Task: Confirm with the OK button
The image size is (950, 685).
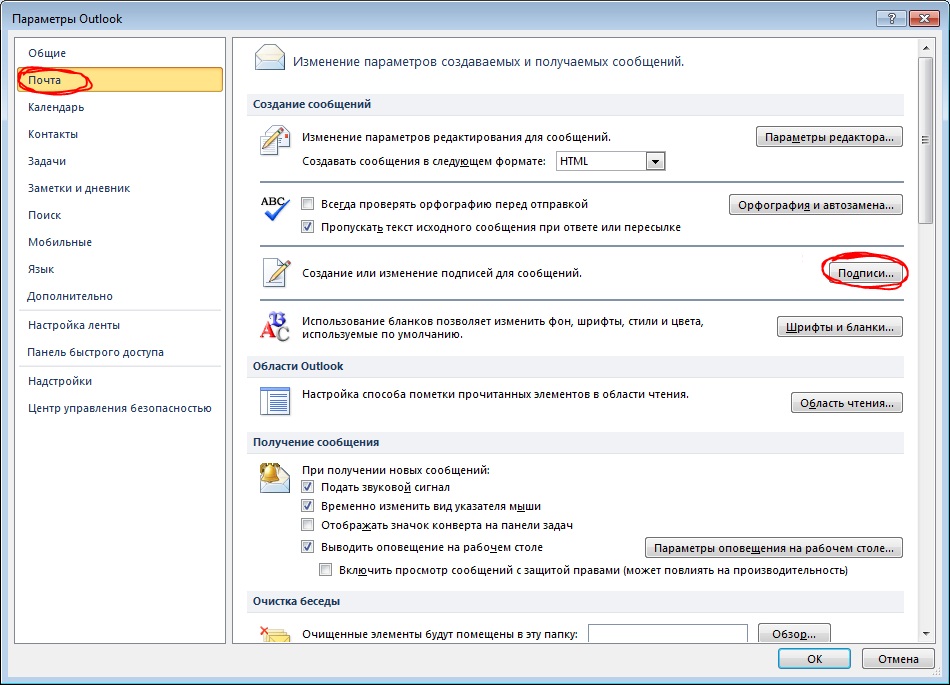Action: tap(814, 659)
